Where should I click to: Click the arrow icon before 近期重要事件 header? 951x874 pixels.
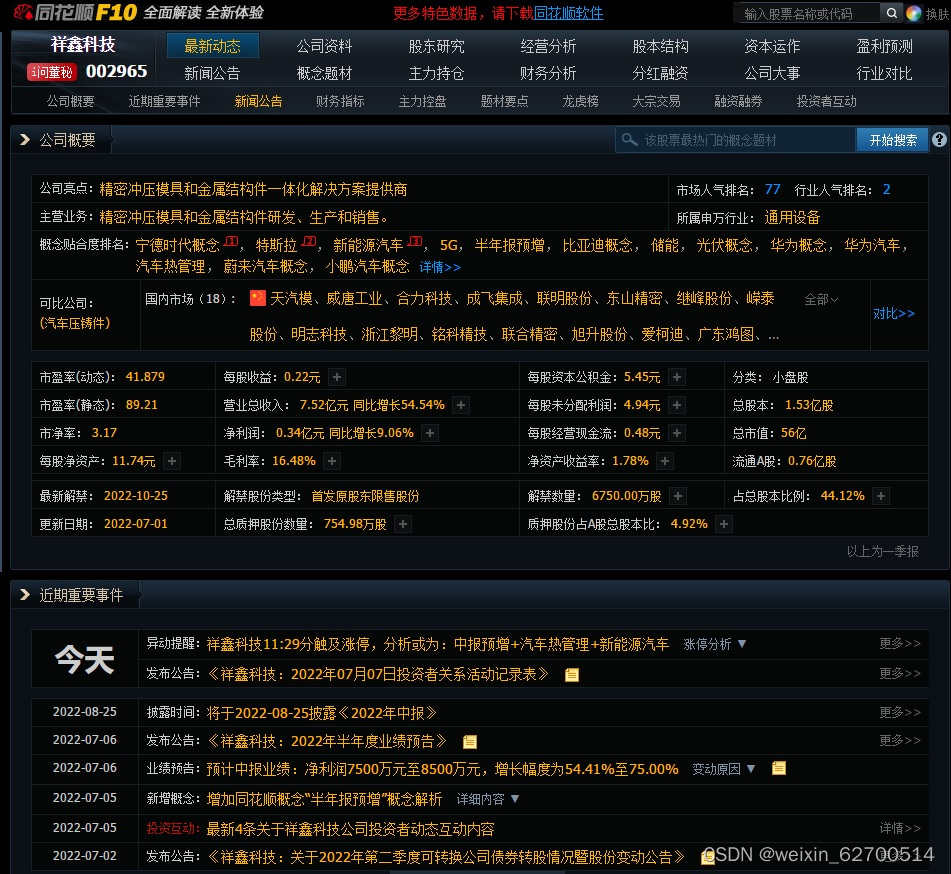(25, 594)
